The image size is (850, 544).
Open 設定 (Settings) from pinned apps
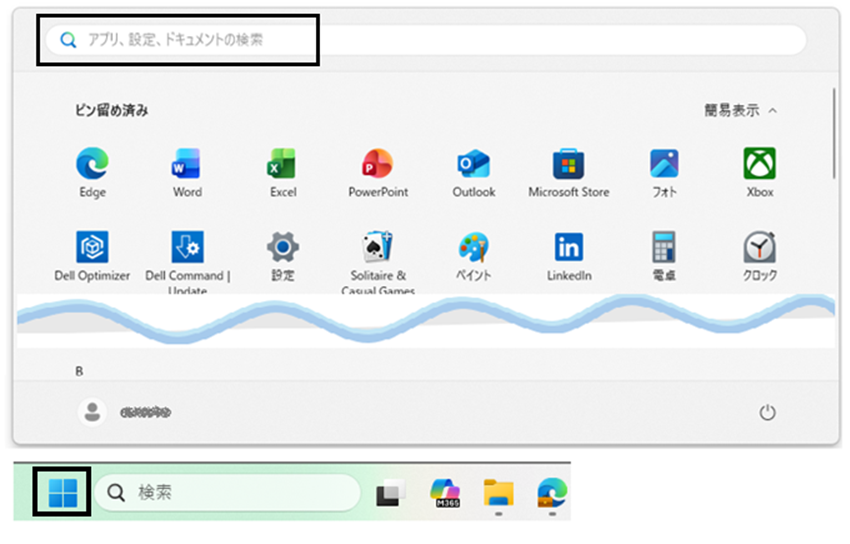click(283, 256)
